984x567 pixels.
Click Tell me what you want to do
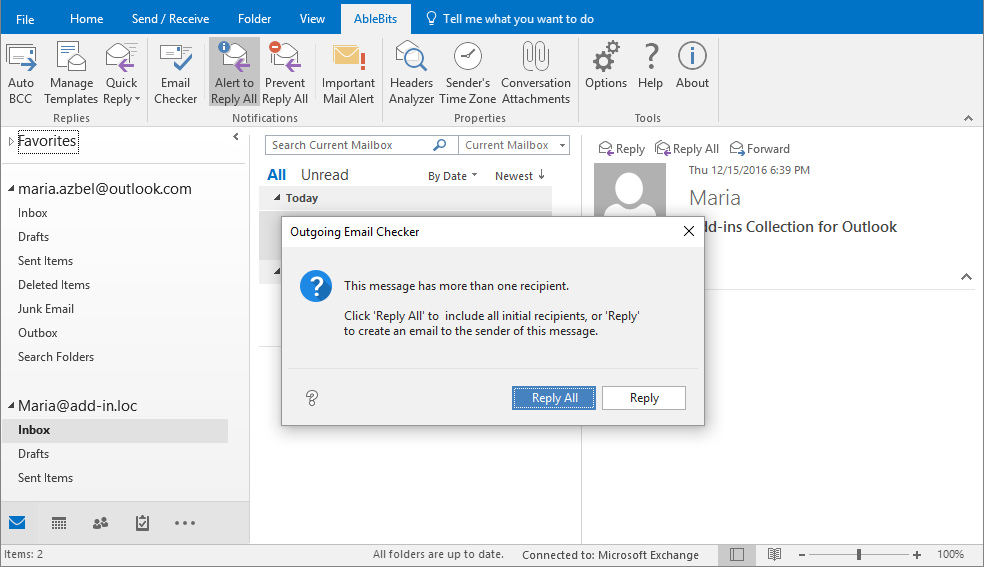point(510,19)
